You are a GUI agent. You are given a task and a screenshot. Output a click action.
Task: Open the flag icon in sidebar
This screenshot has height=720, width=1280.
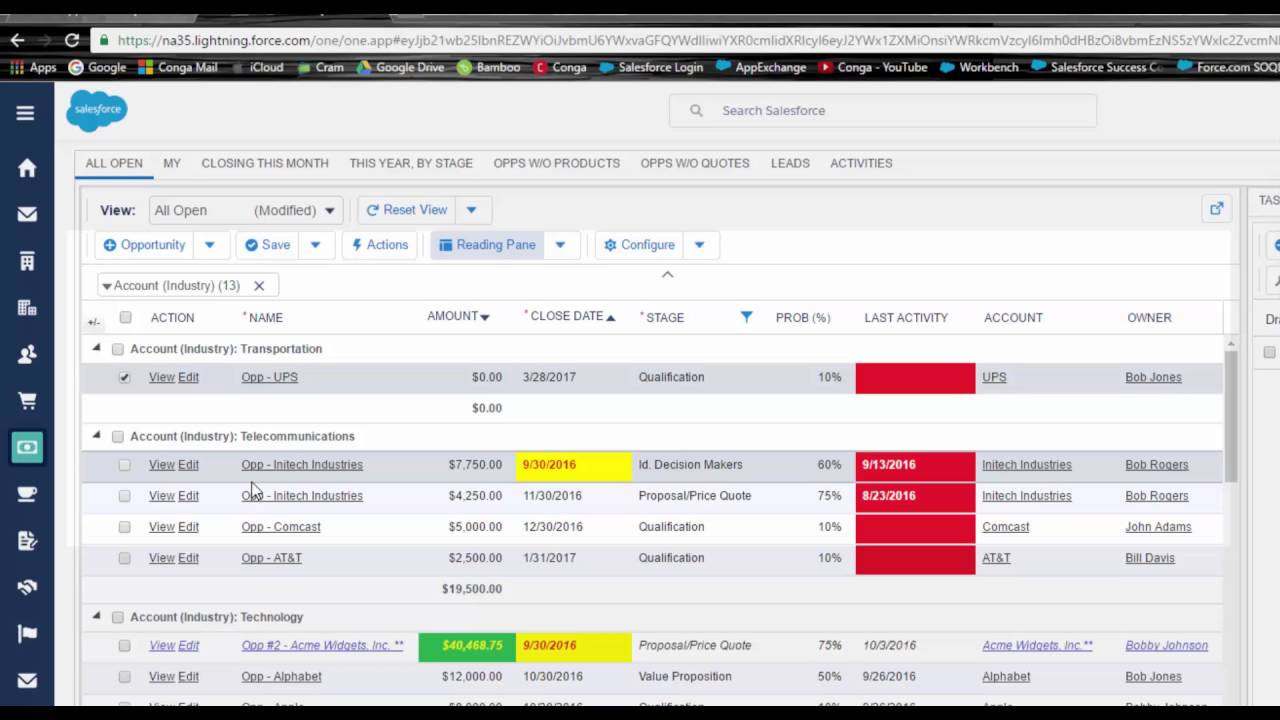(27, 634)
